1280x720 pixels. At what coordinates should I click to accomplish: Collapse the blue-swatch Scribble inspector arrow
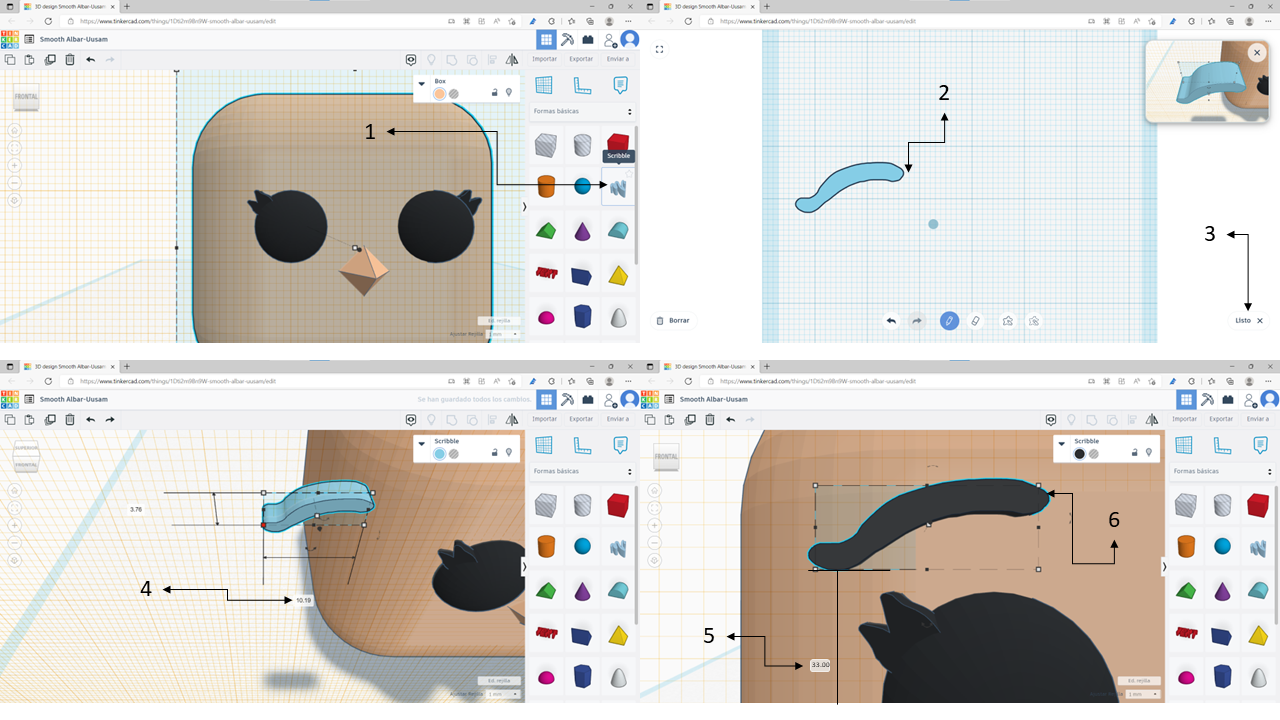coord(422,444)
